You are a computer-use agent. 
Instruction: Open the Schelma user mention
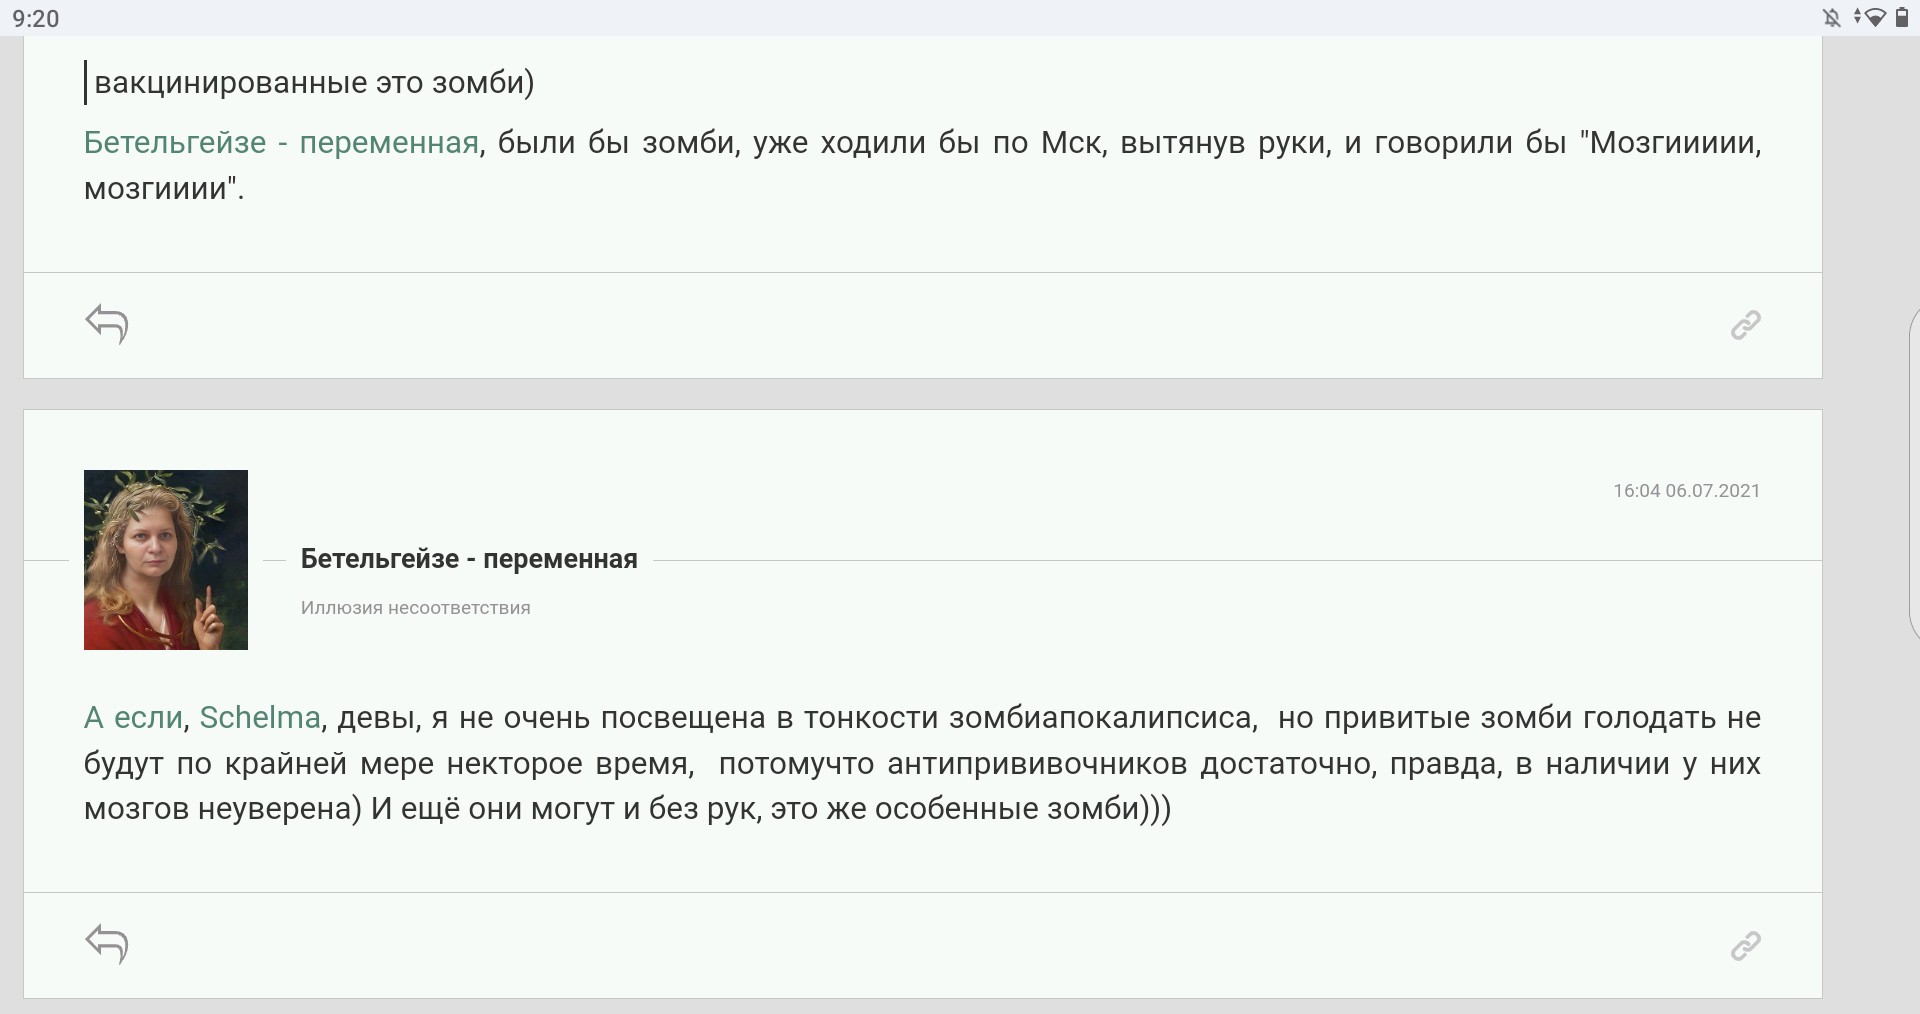click(x=260, y=718)
